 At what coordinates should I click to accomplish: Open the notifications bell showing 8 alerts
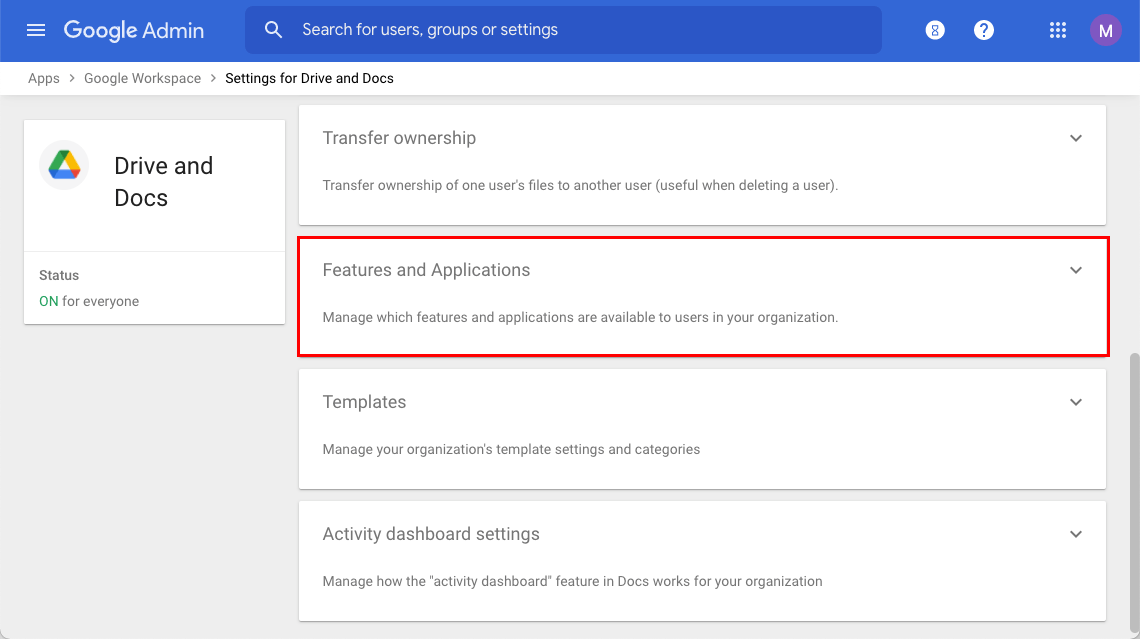(934, 29)
